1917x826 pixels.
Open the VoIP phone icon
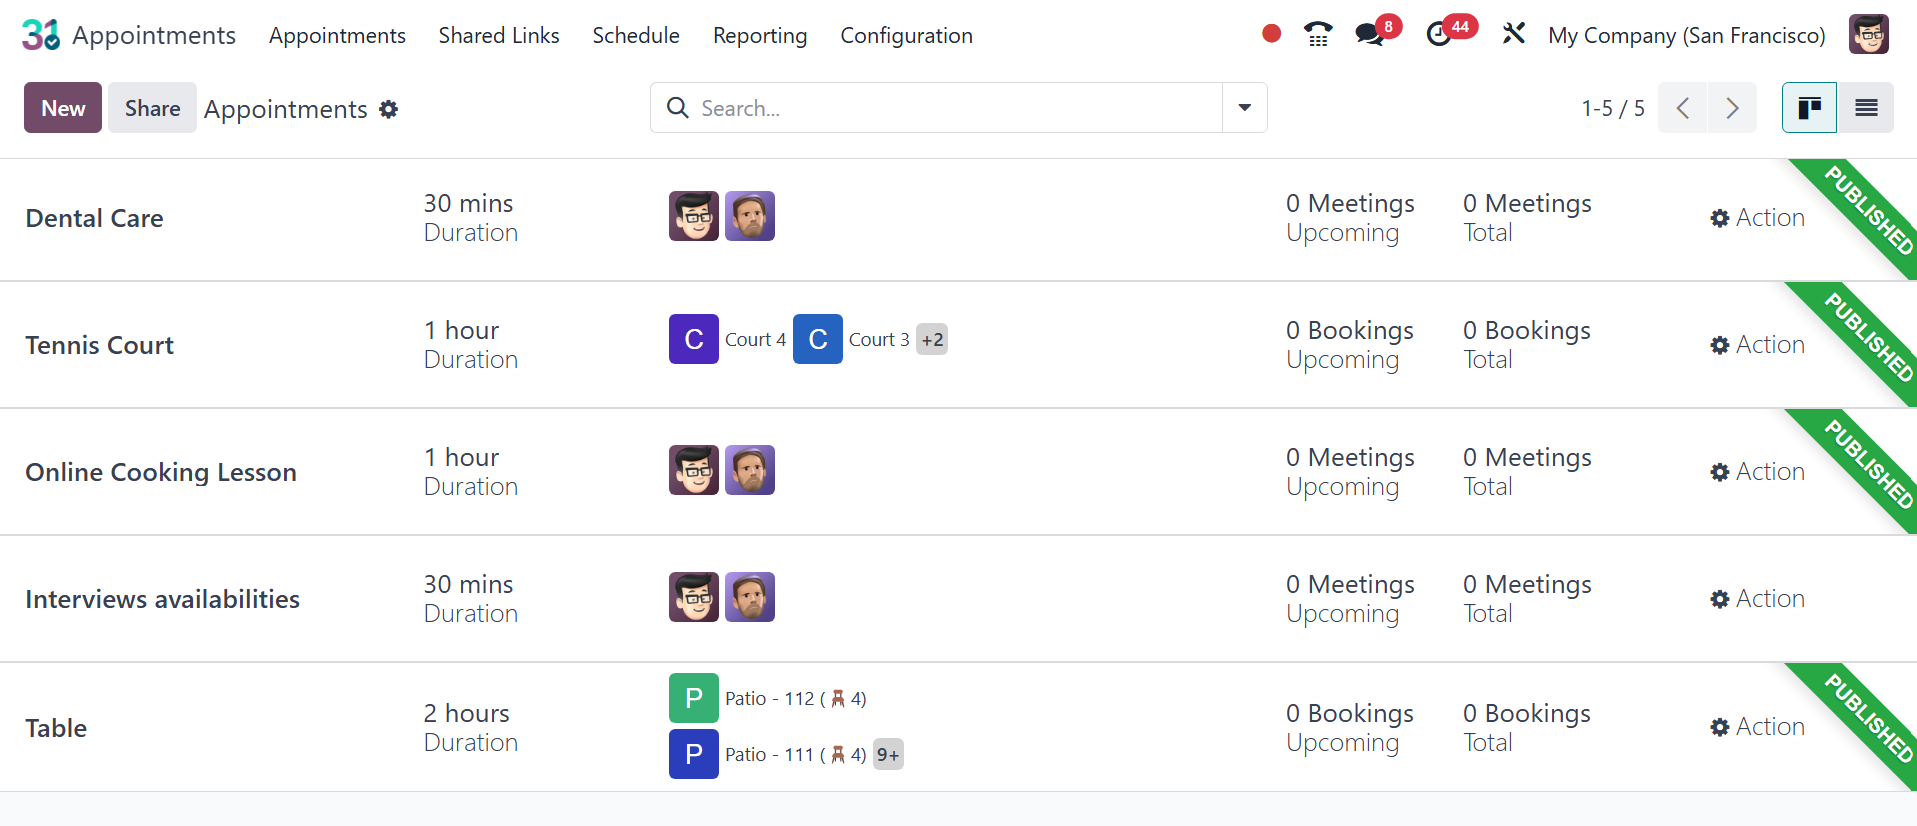click(1318, 35)
